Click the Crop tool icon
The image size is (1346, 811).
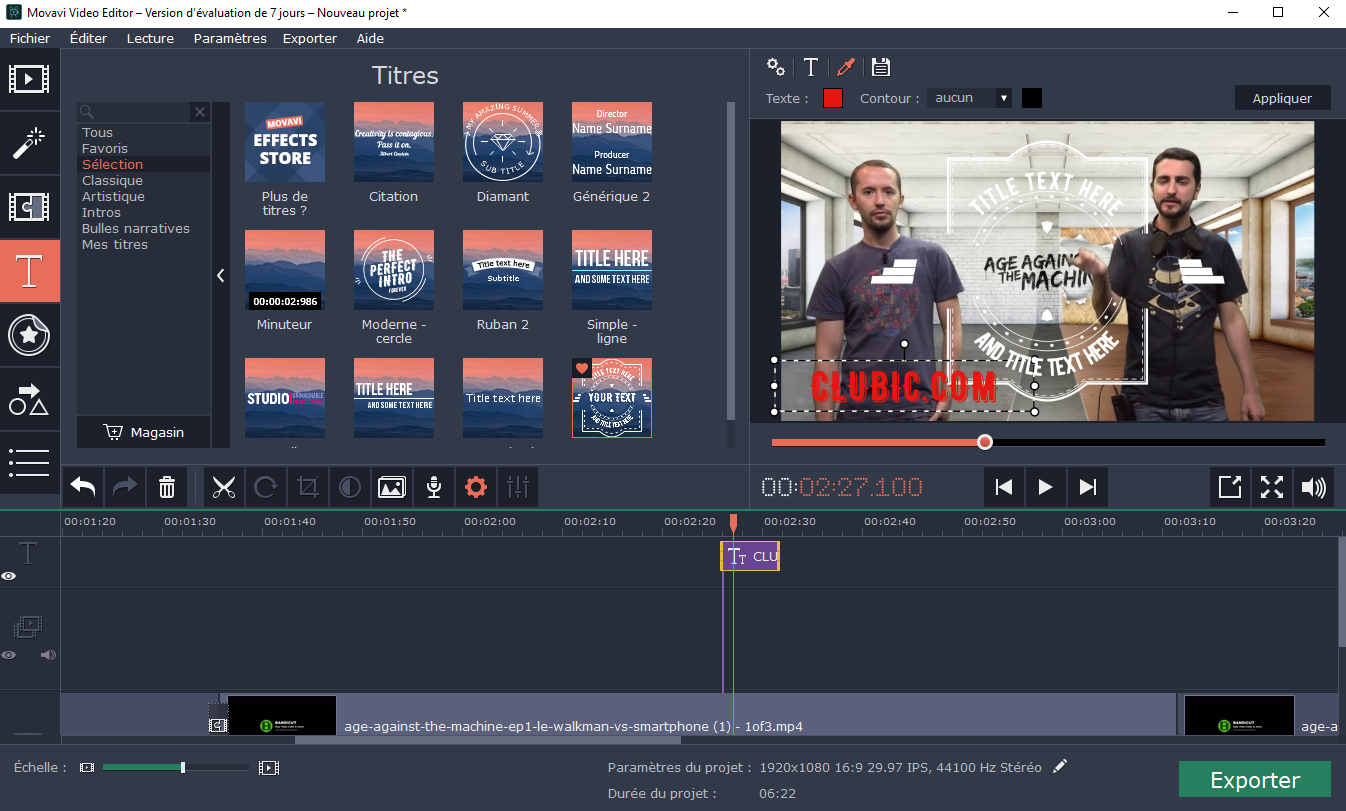[308, 487]
